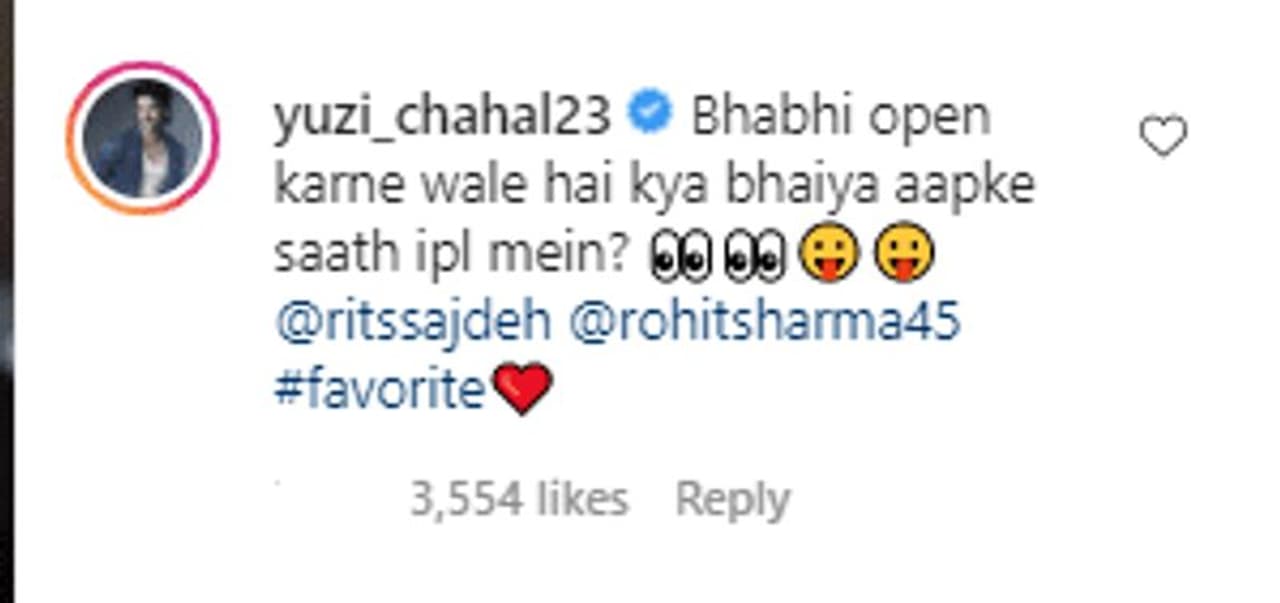Like the comment with the heart icon
Image resolution: width=1280 pixels, height=603 pixels.
[1163, 136]
